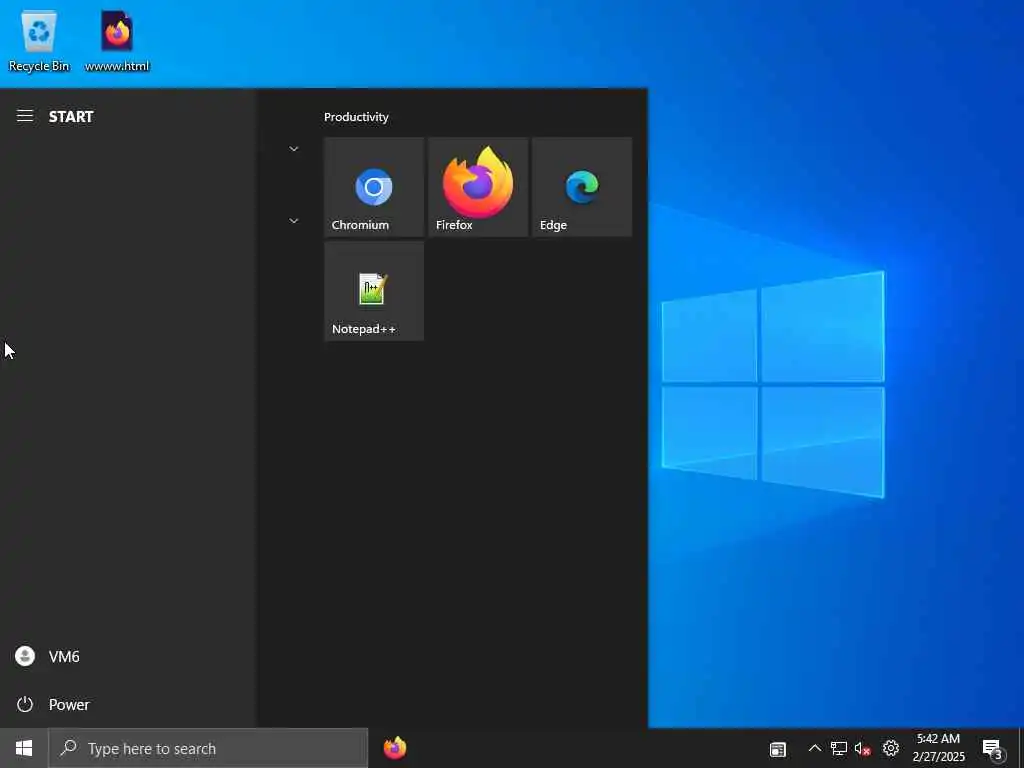Open the Chromium tile
Viewport: 1024px width, 768px height.
pos(374,187)
